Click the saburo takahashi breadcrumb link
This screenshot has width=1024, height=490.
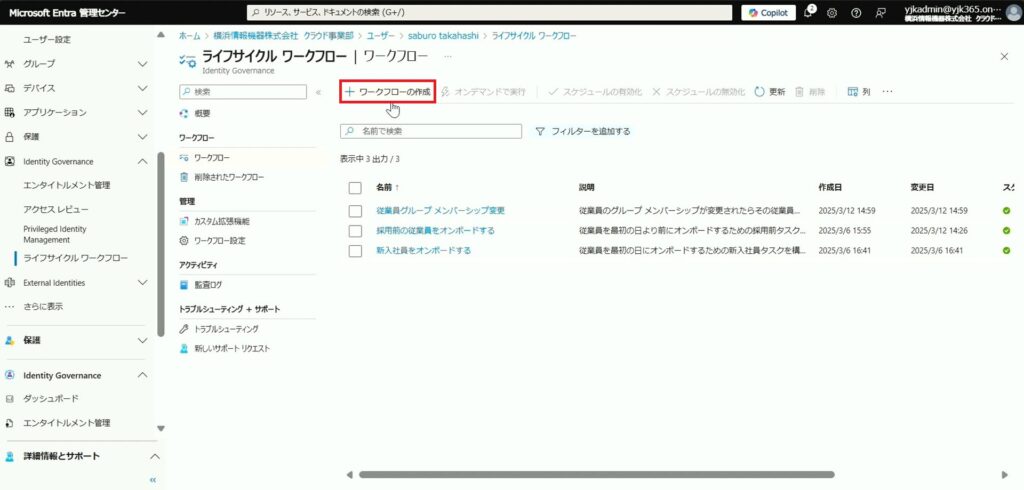point(443,36)
